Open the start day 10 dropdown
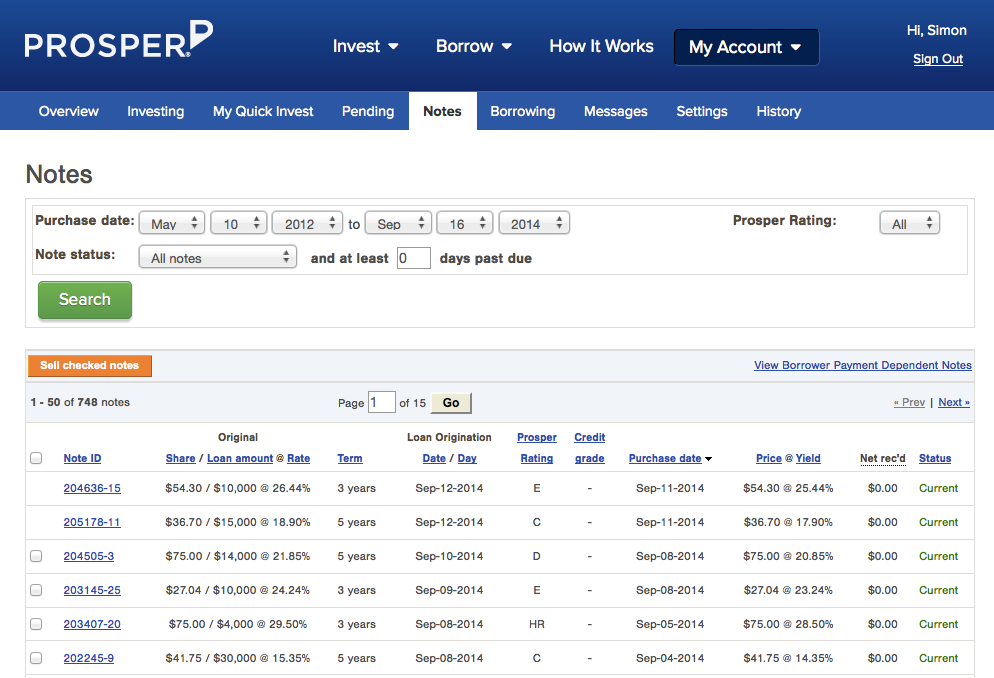This screenshot has height=678, width=994. coord(239,224)
